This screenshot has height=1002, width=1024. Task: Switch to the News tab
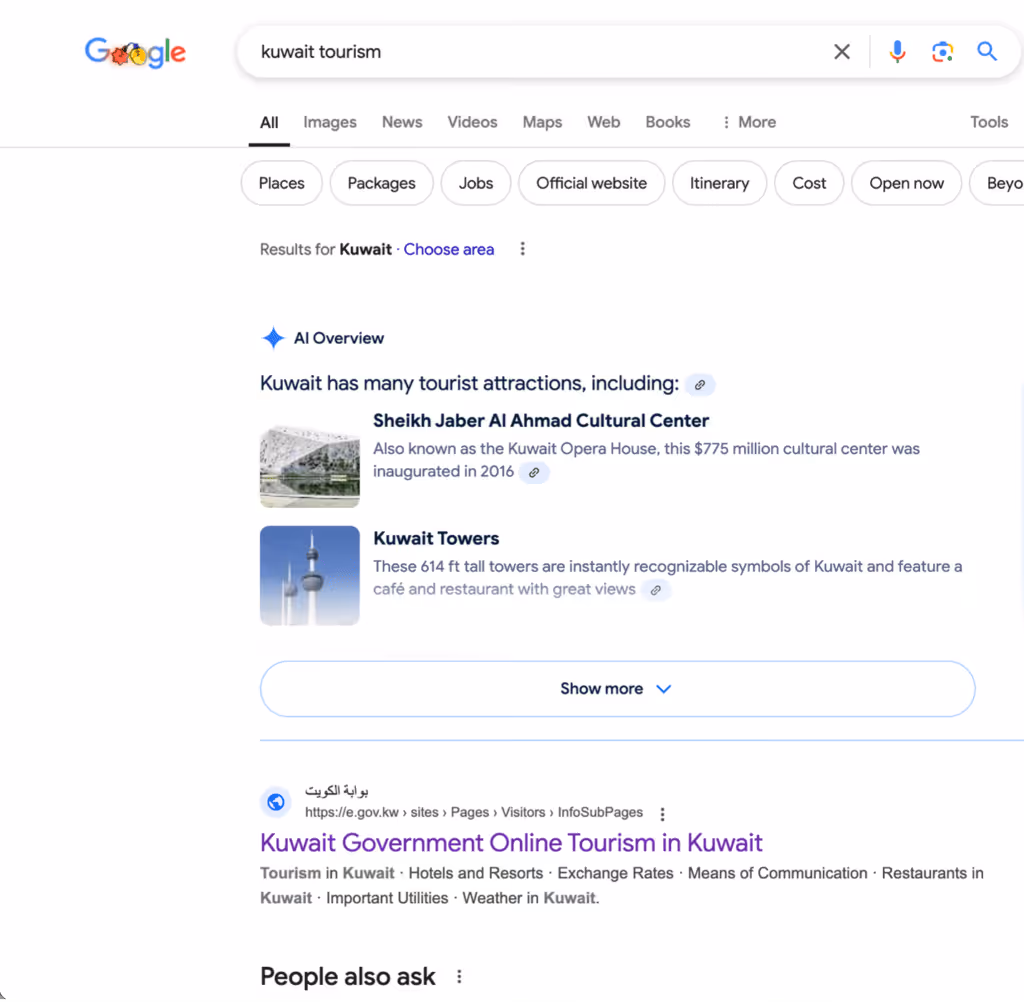point(402,122)
